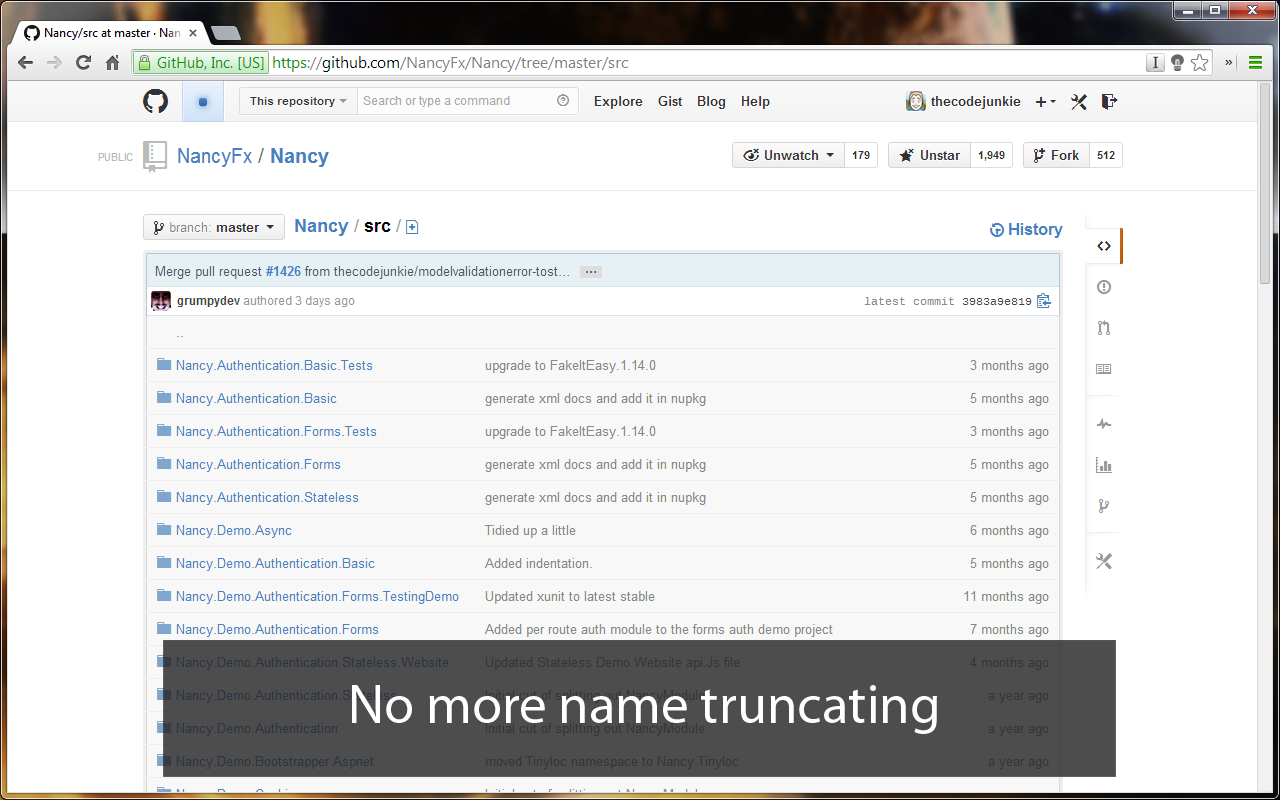Click the GitHub octocat logo

pos(155,101)
